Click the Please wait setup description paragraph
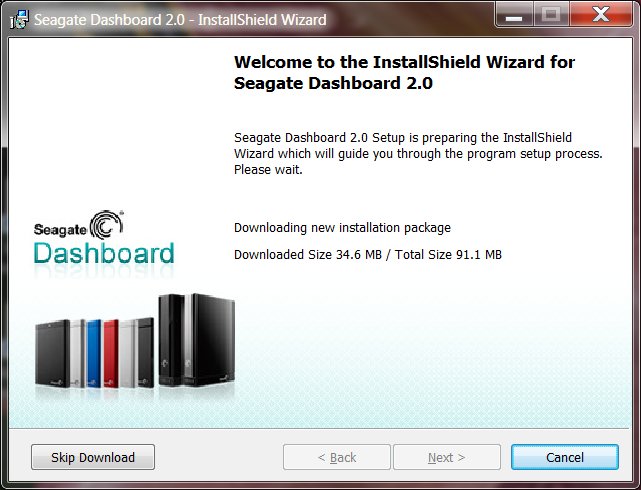Viewport: 641px width, 490px height. pos(418,154)
